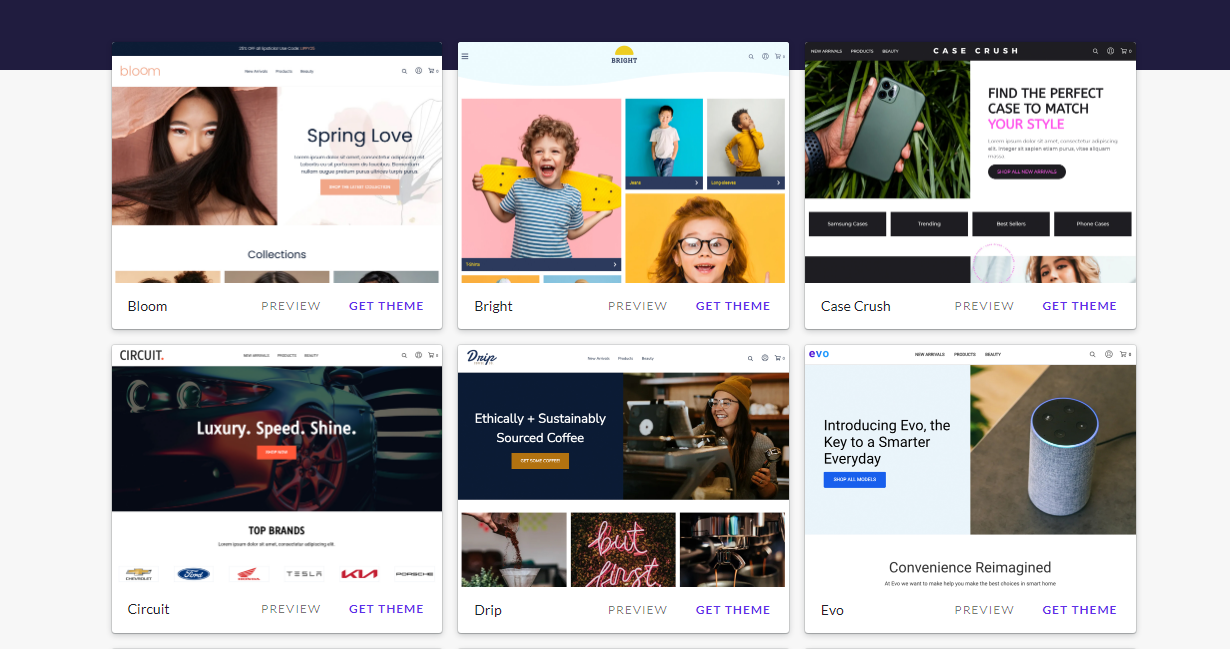Click the account icon in Drip's header
Screen dimensions: 1230x649
[765, 357]
